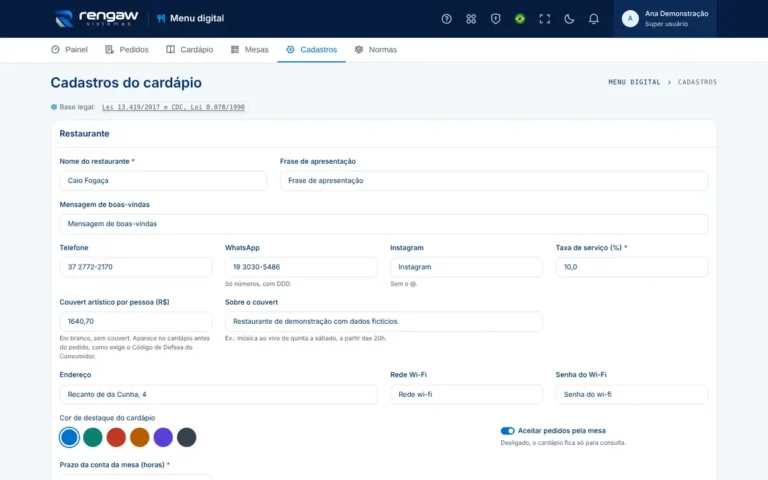Toggle Aceitar pedidos pela mesa switch

(507, 431)
